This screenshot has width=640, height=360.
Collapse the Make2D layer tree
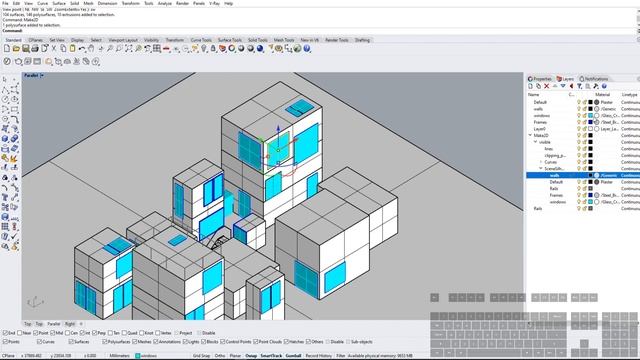tap(530, 136)
